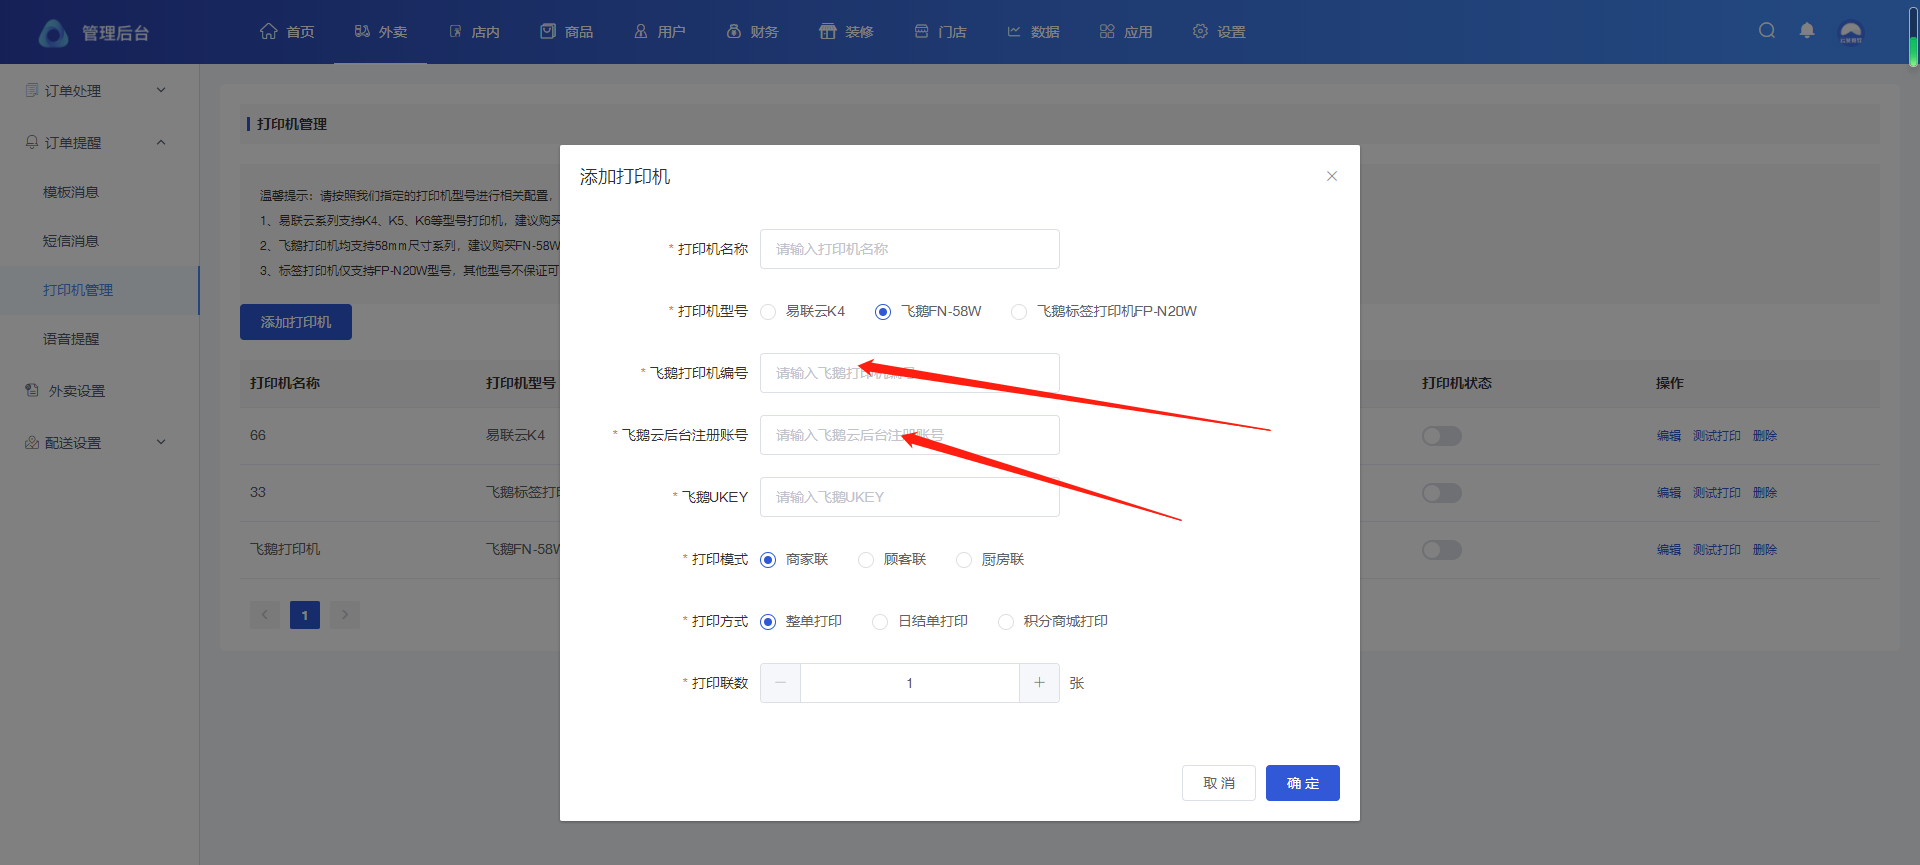Viewport: 1920px width, 865px height.
Task: Open the 商品 tab in top navigation
Action: pos(567,32)
